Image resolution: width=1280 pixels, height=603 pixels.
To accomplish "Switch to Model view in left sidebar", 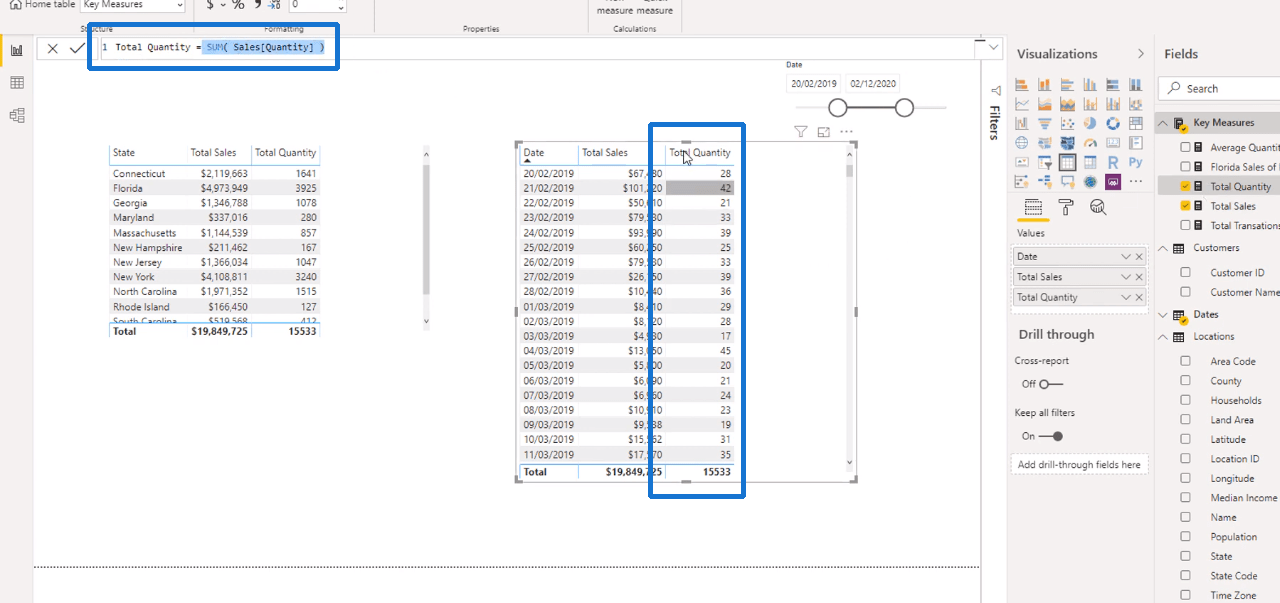I will click(17, 115).
